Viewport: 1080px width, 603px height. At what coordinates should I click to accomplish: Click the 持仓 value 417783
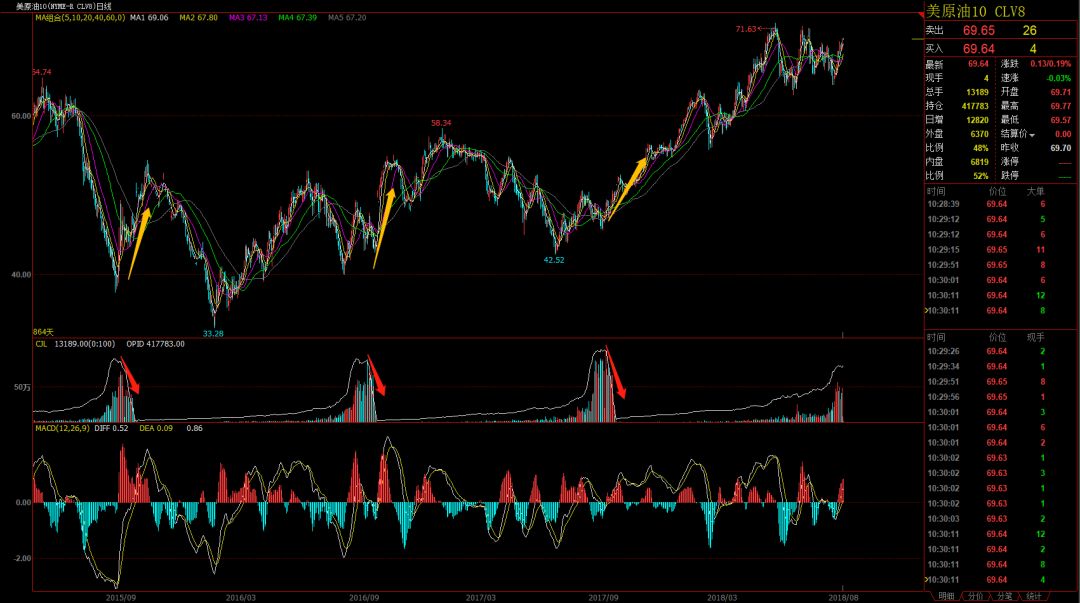point(975,106)
